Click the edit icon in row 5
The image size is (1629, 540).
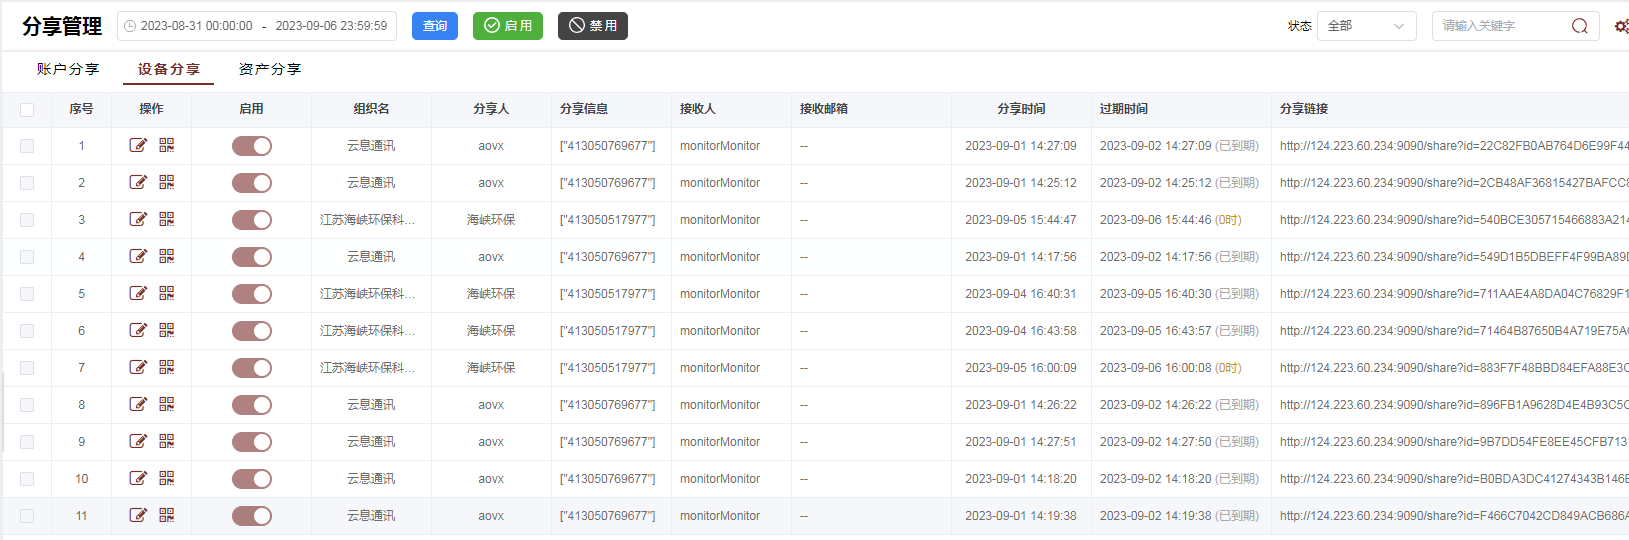(x=138, y=294)
